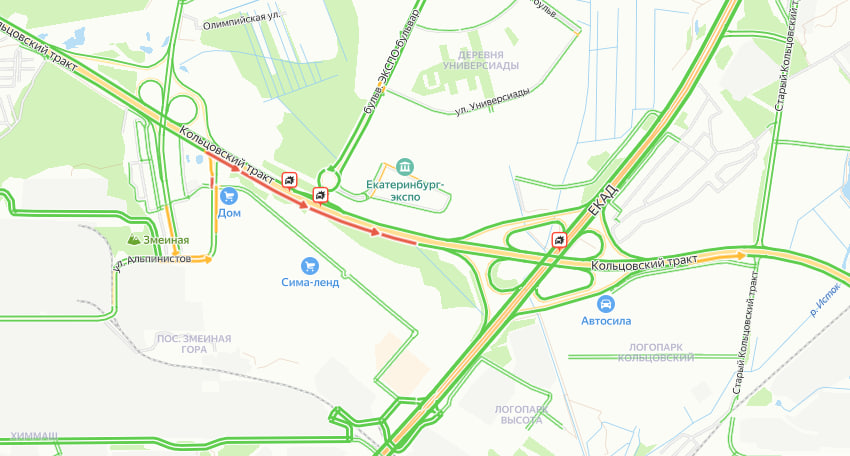Click the Автосила text label
The height and width of the screenshot is (456, 850).
606,320
